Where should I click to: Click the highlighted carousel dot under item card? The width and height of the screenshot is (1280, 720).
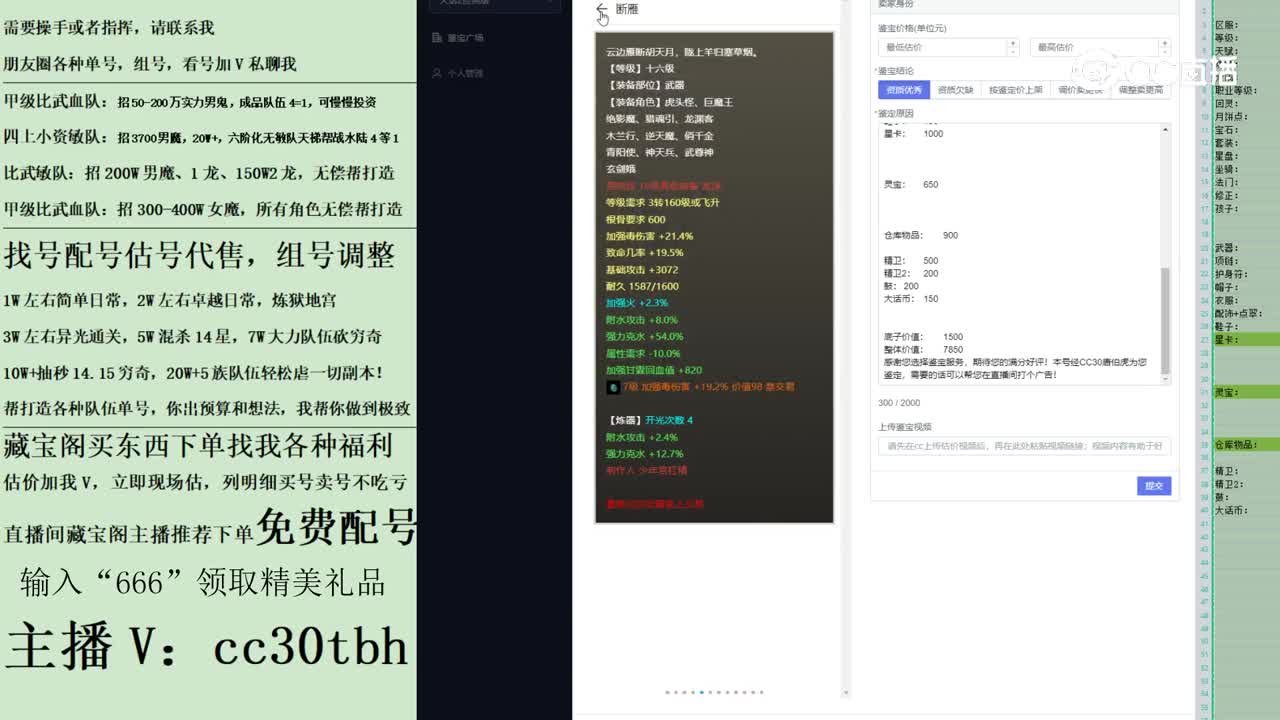coord(702,692)
